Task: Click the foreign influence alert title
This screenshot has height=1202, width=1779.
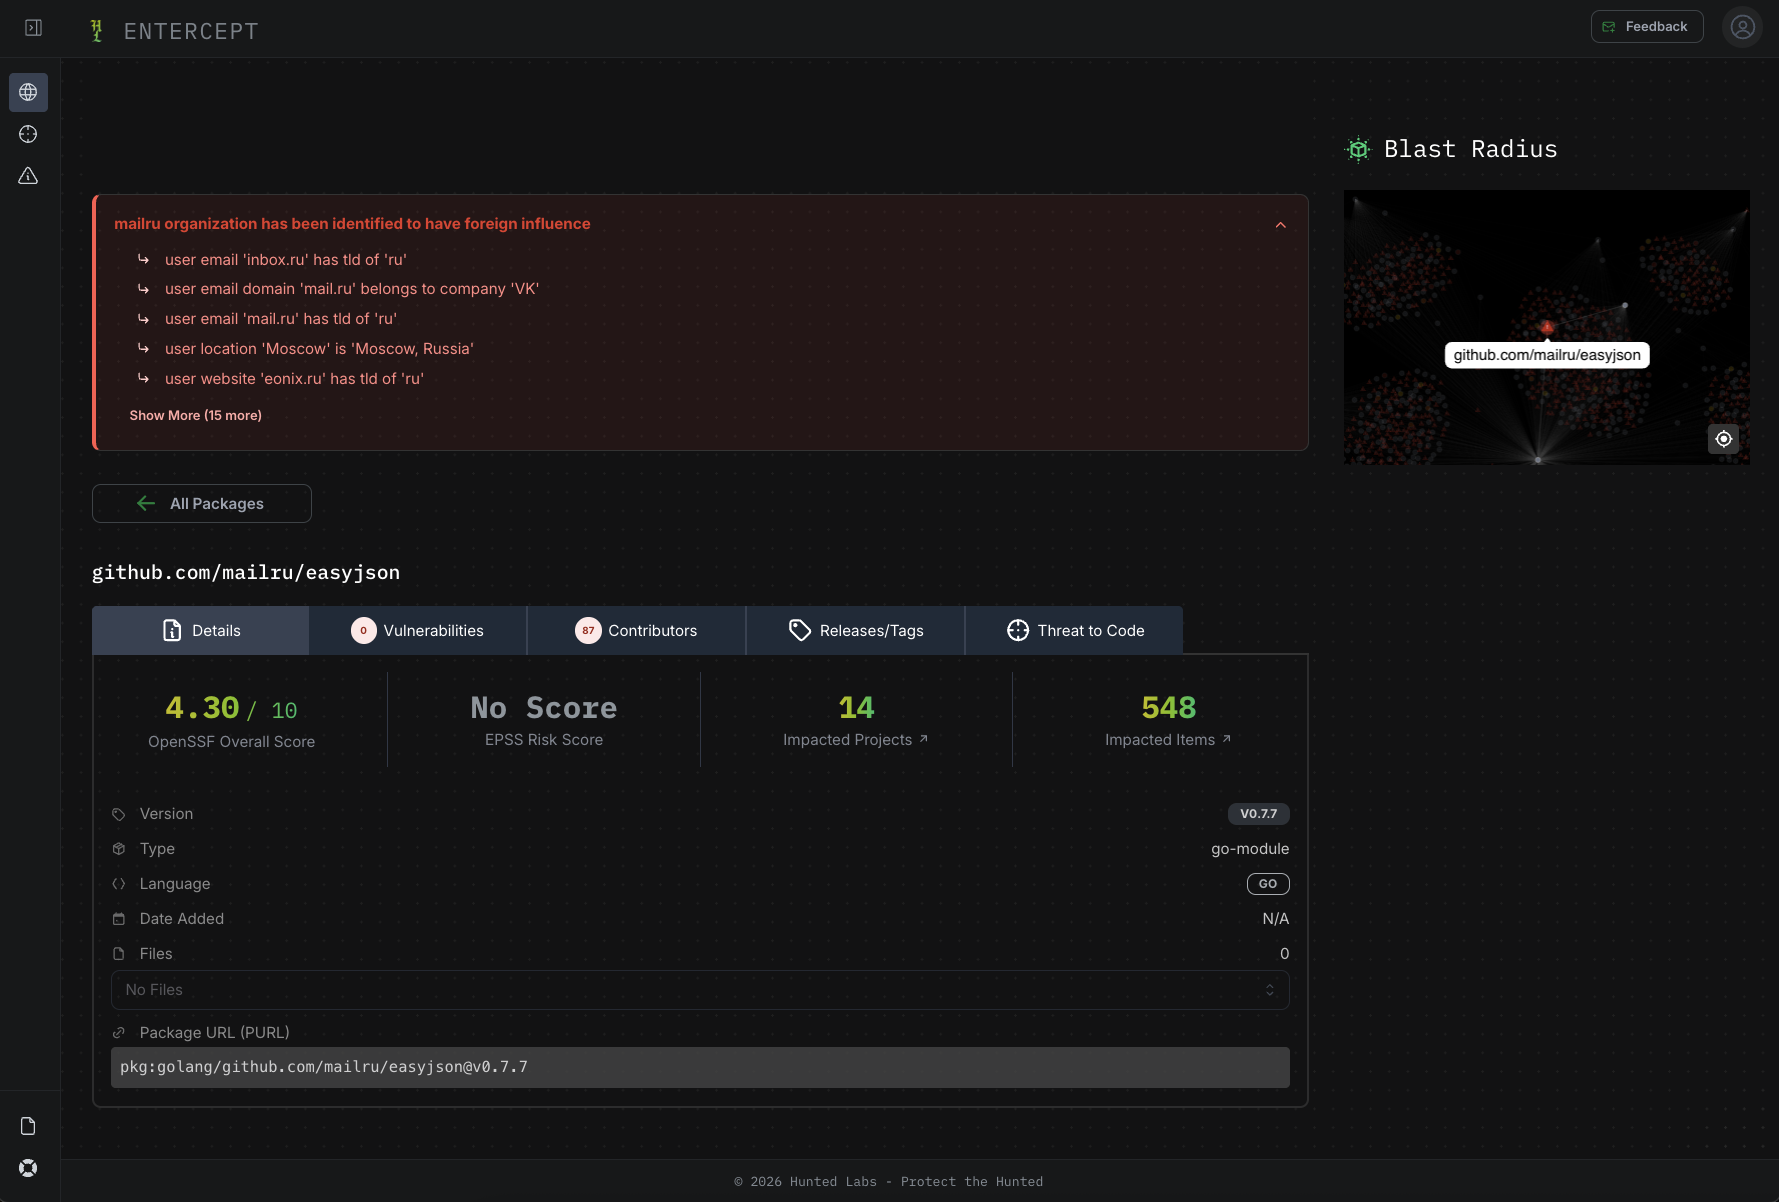Action: pyautogui.click(x=352, y=224)
